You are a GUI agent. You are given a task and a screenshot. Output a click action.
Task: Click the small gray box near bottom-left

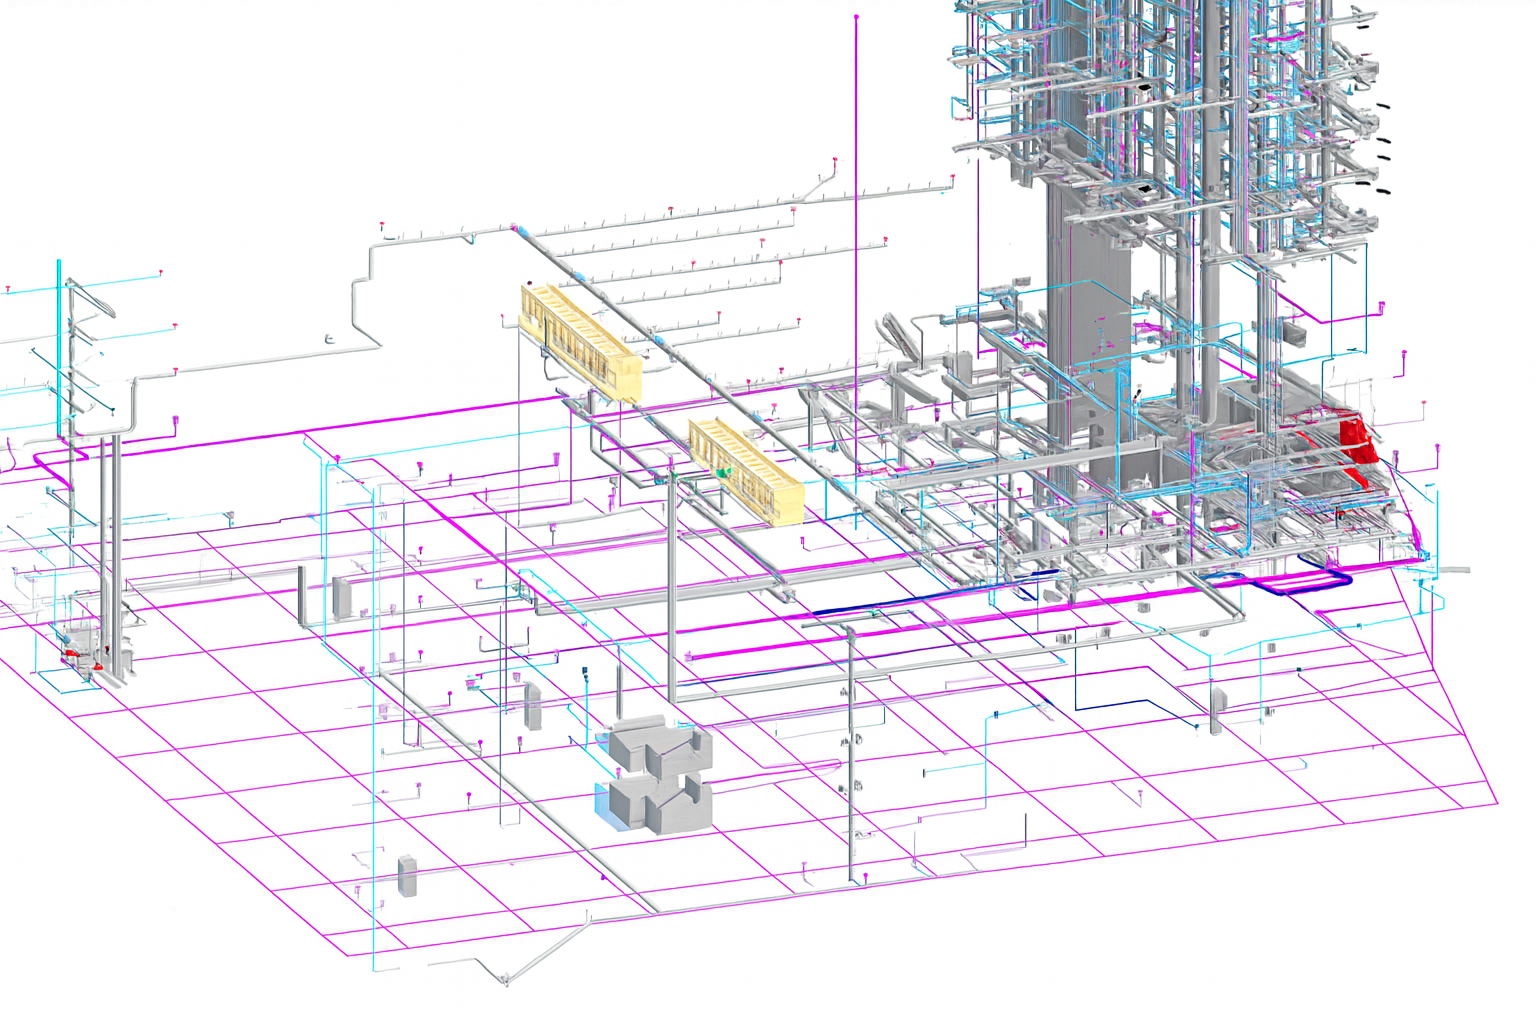click(407, 876)
